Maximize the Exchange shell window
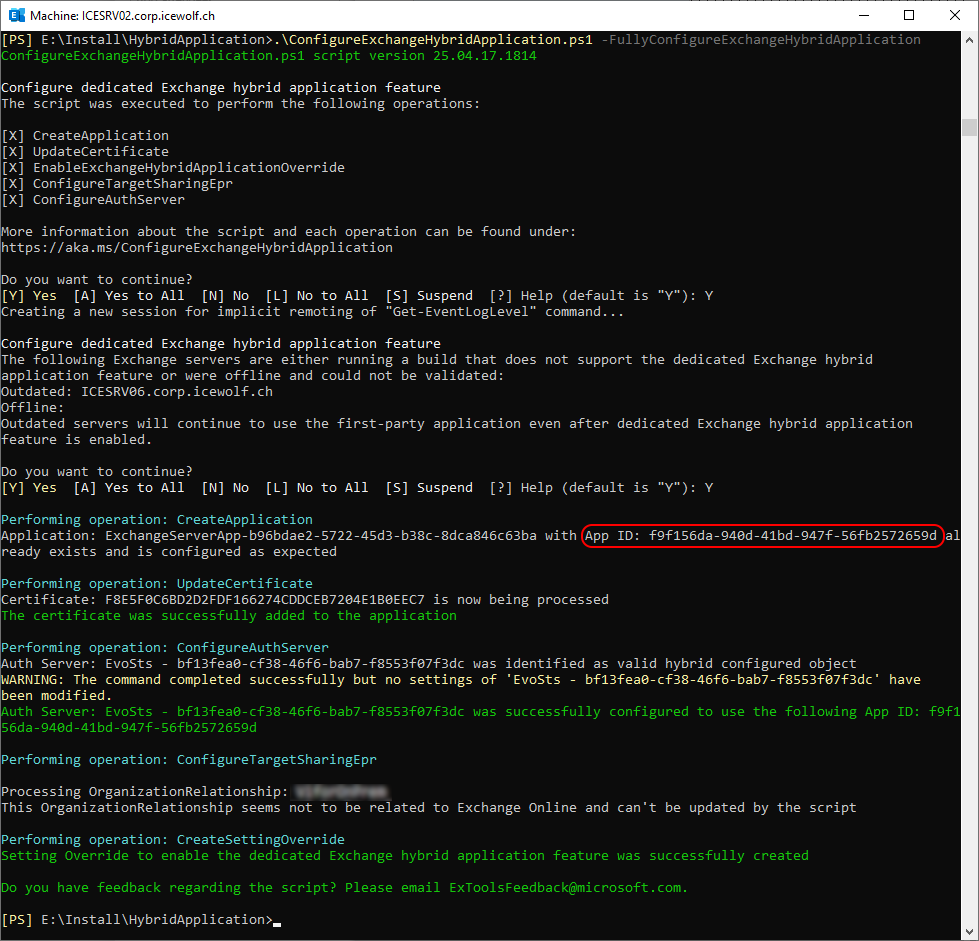Viewport: 979px width, 941px height. 909,16
